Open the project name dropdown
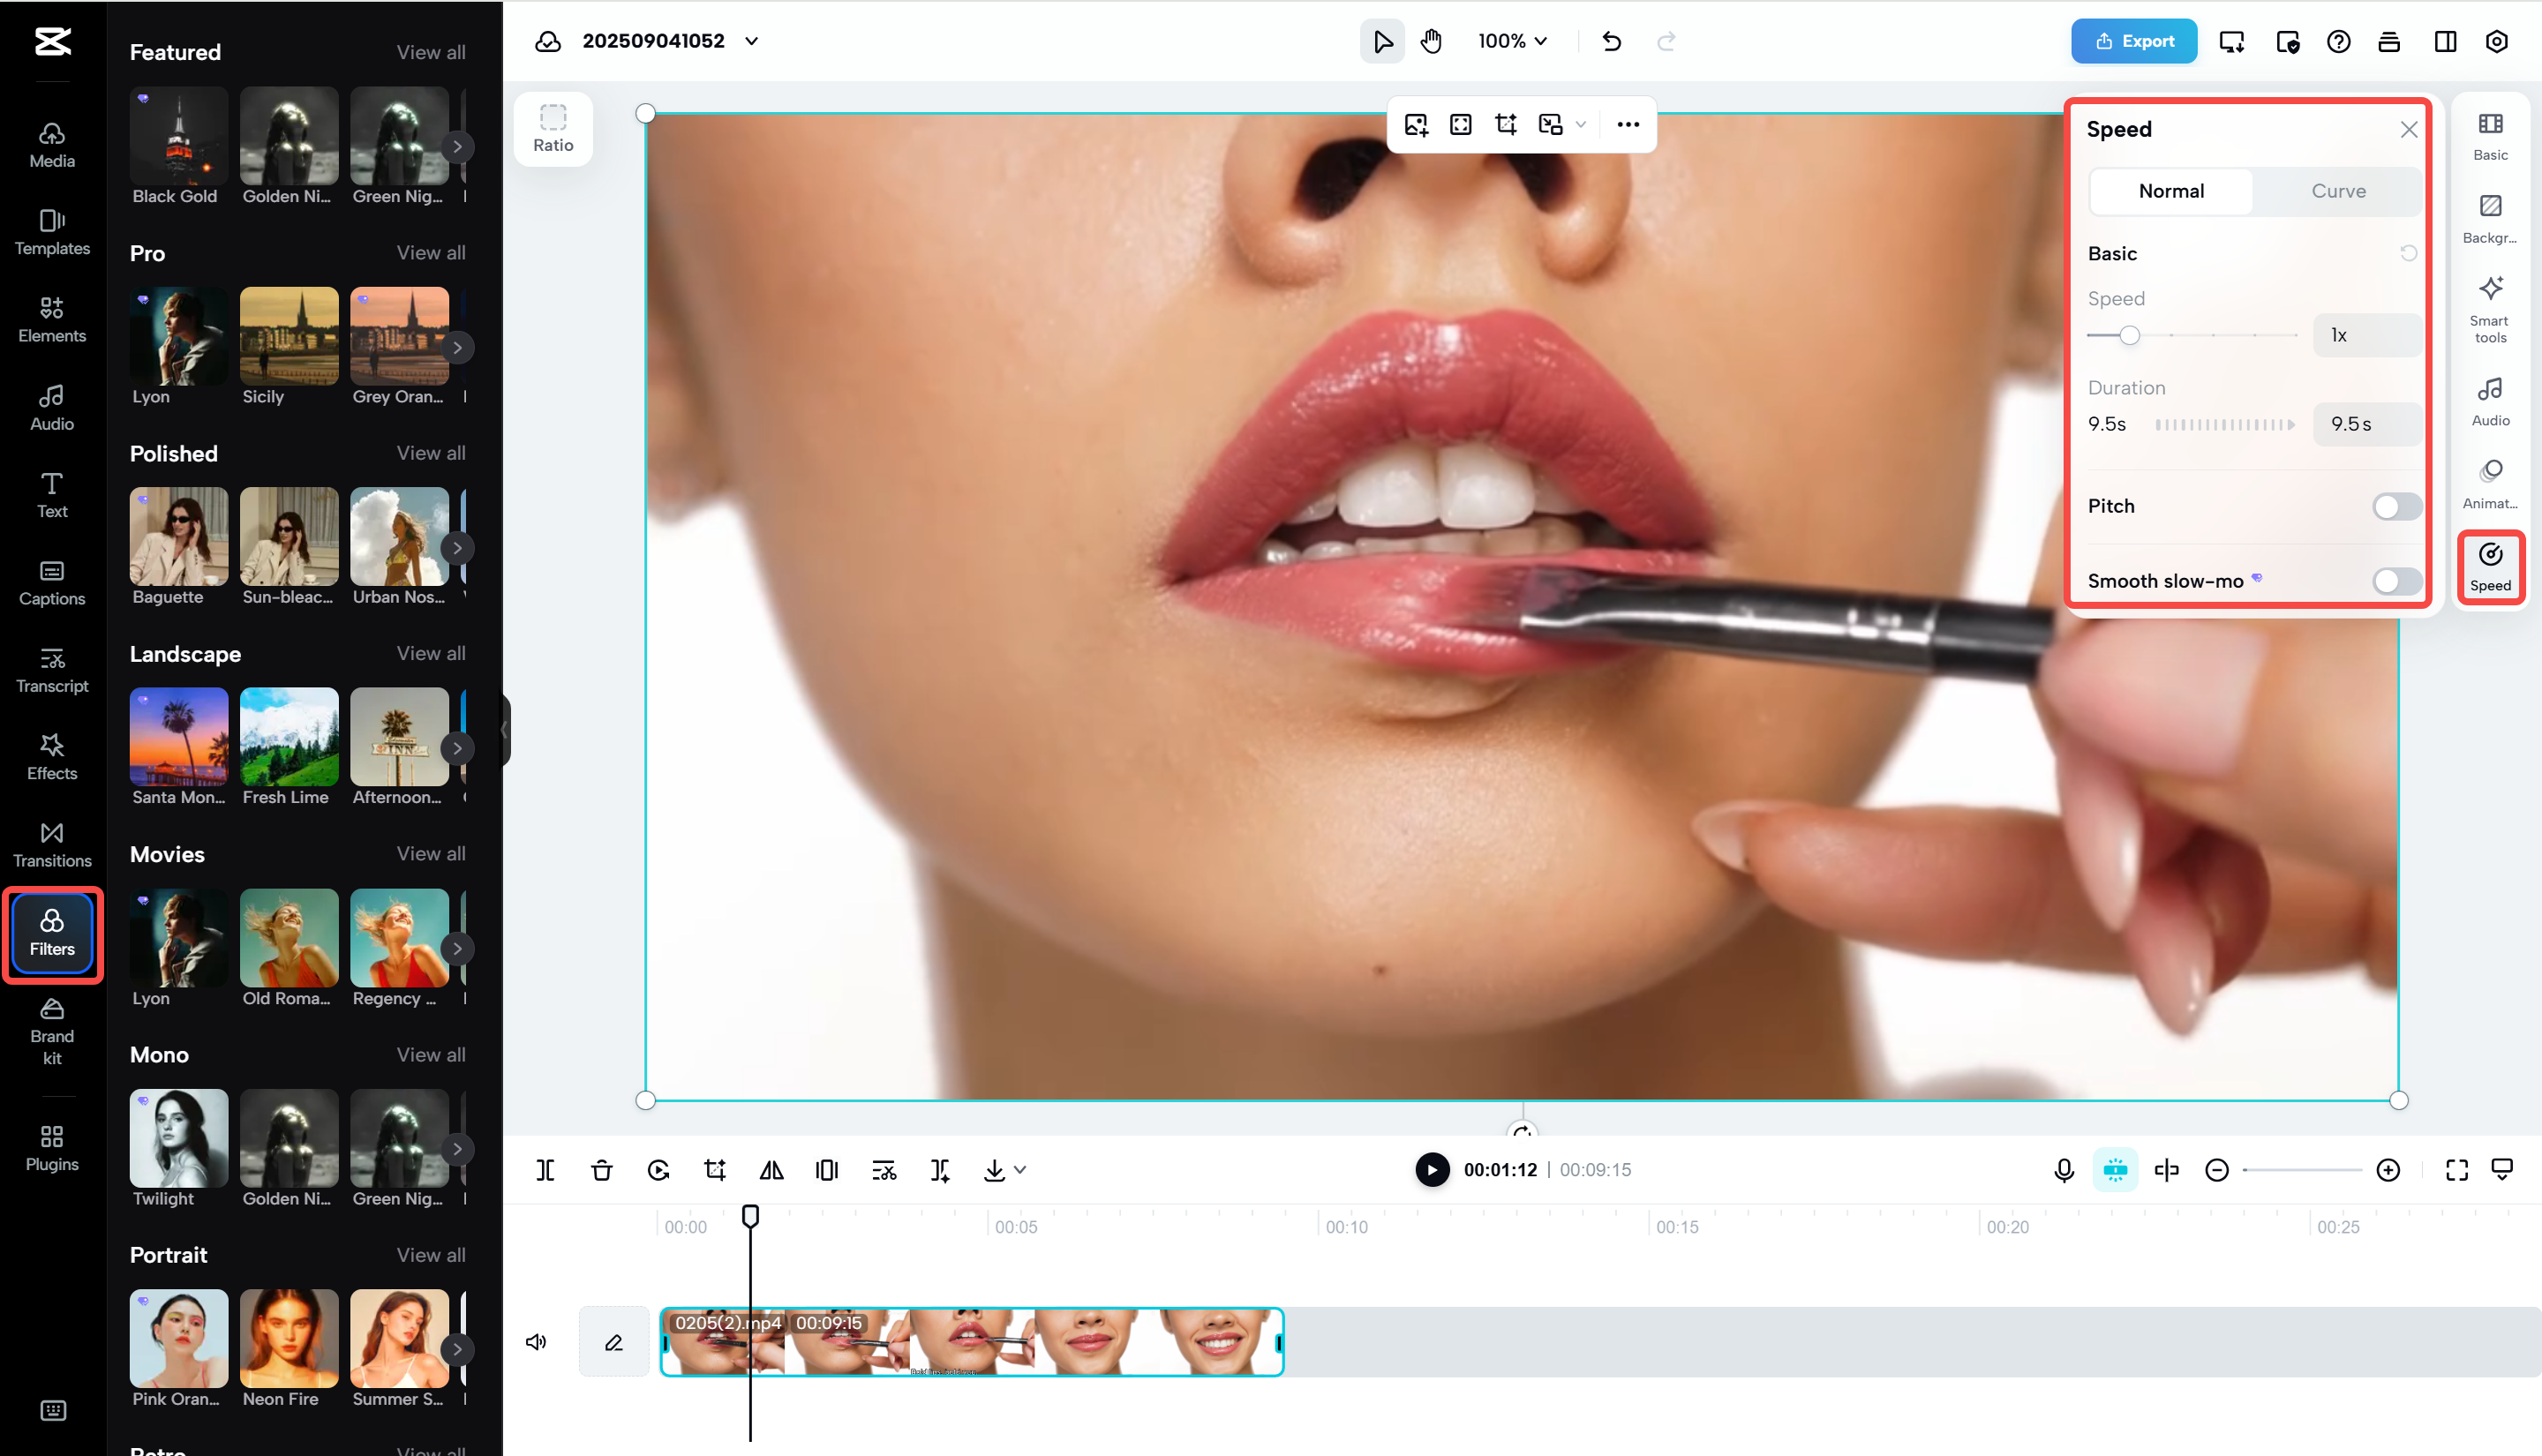The image size is (2542, 1456). (x=752, y=41)
